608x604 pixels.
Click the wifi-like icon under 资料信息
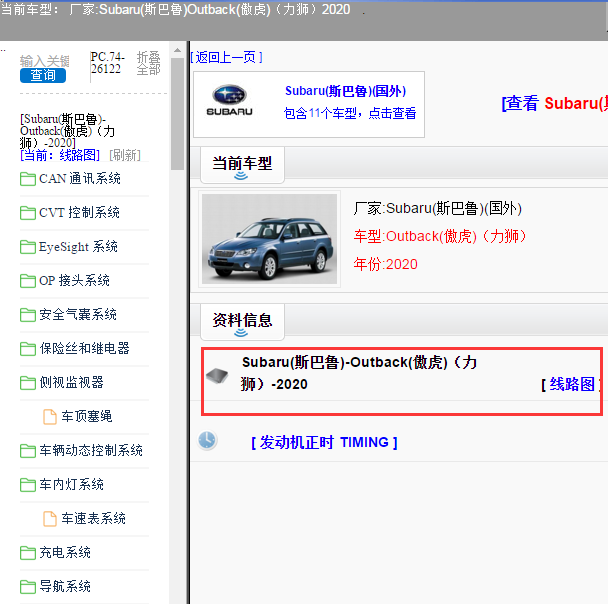point(241,333)
